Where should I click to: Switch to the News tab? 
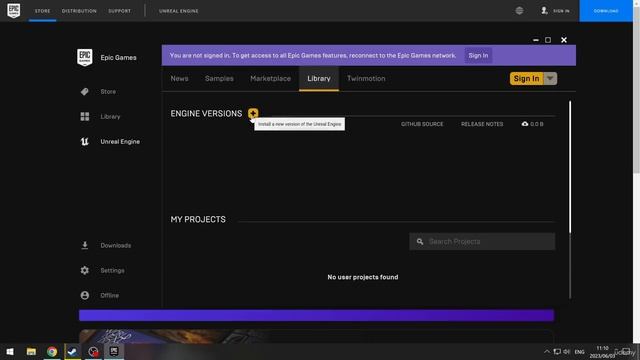(x=179, y=78)
